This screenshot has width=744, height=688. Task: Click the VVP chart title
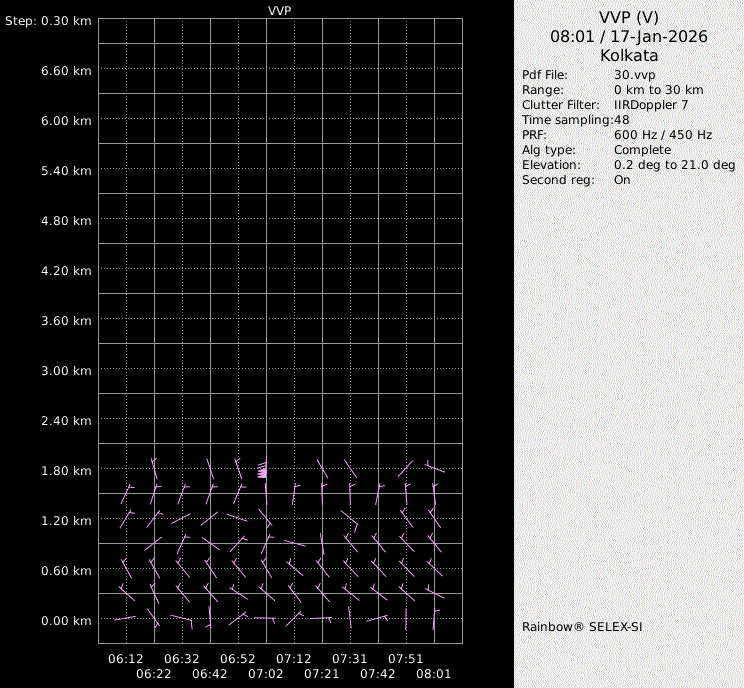280,10
